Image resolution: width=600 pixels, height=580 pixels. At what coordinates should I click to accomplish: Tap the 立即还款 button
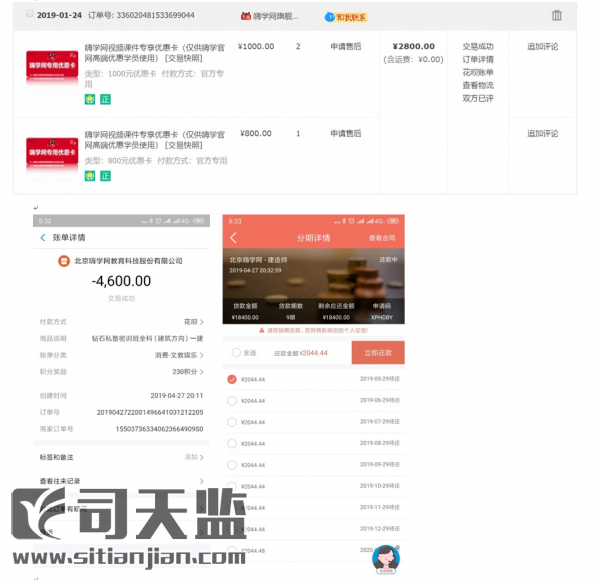point(378,353)
